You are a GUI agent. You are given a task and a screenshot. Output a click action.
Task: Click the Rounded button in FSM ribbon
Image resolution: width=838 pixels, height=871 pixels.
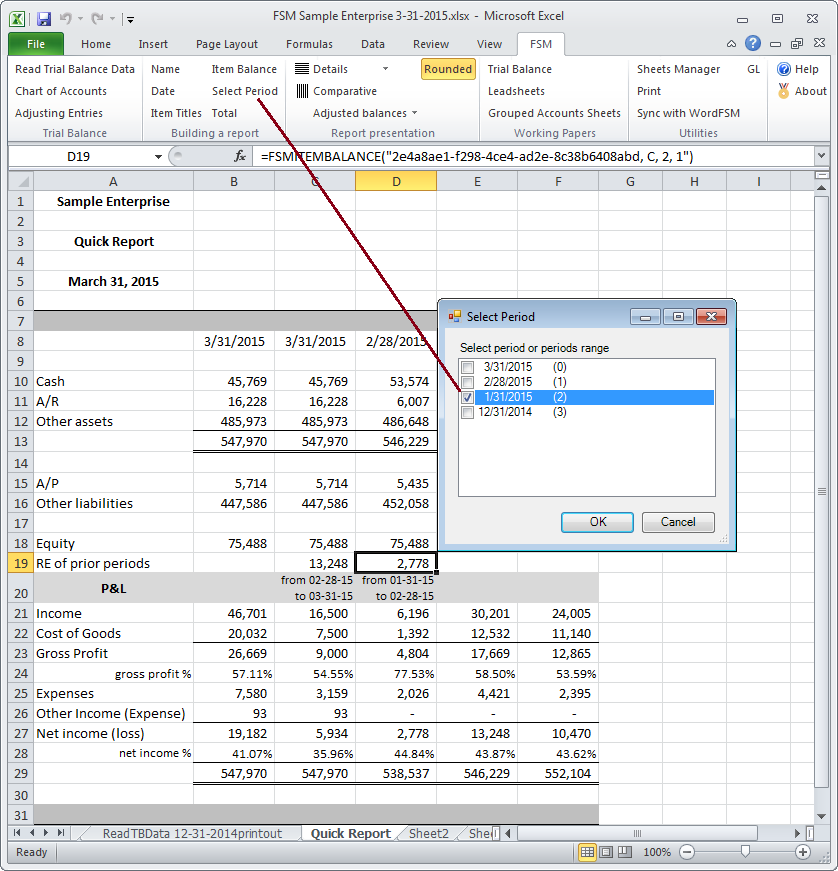point(447,69)
